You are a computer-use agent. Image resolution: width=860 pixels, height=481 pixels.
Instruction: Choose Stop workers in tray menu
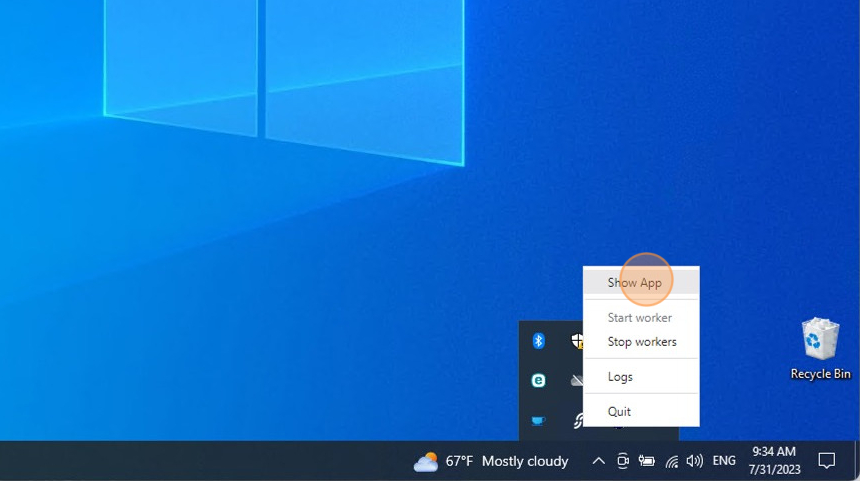pos(641,342)
